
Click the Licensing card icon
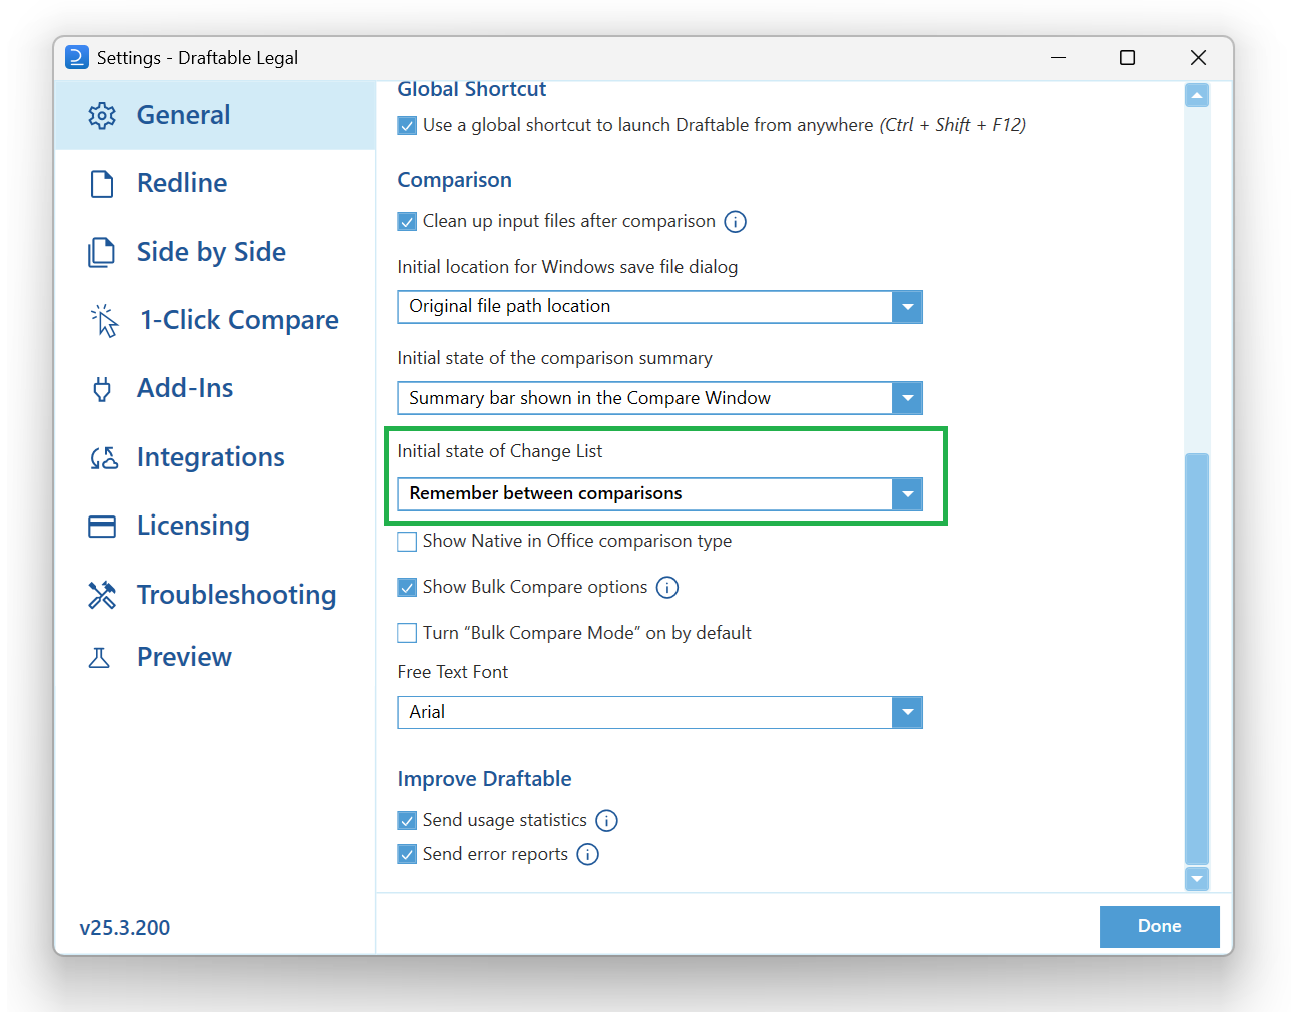click(102, 526)
